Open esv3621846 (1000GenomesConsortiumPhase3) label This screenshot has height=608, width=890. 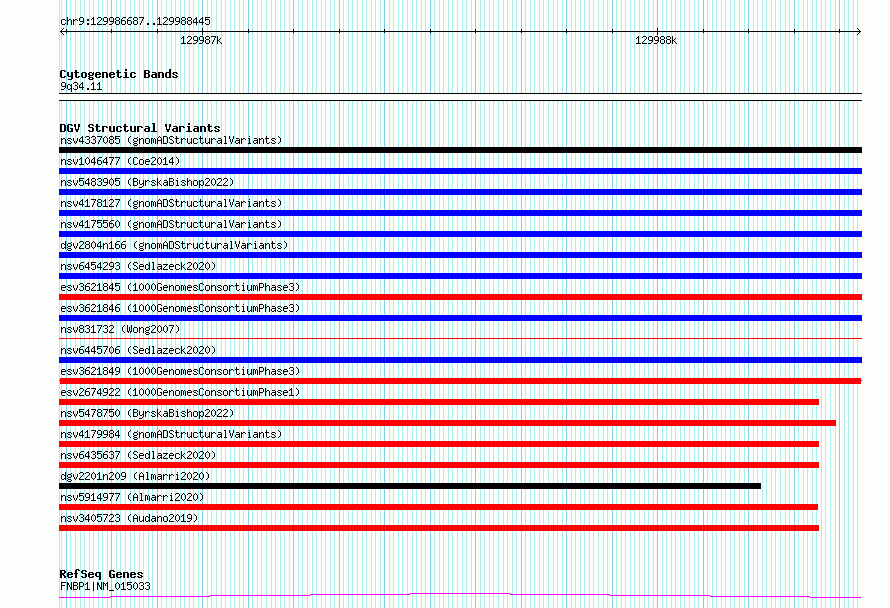pos(180,308)
